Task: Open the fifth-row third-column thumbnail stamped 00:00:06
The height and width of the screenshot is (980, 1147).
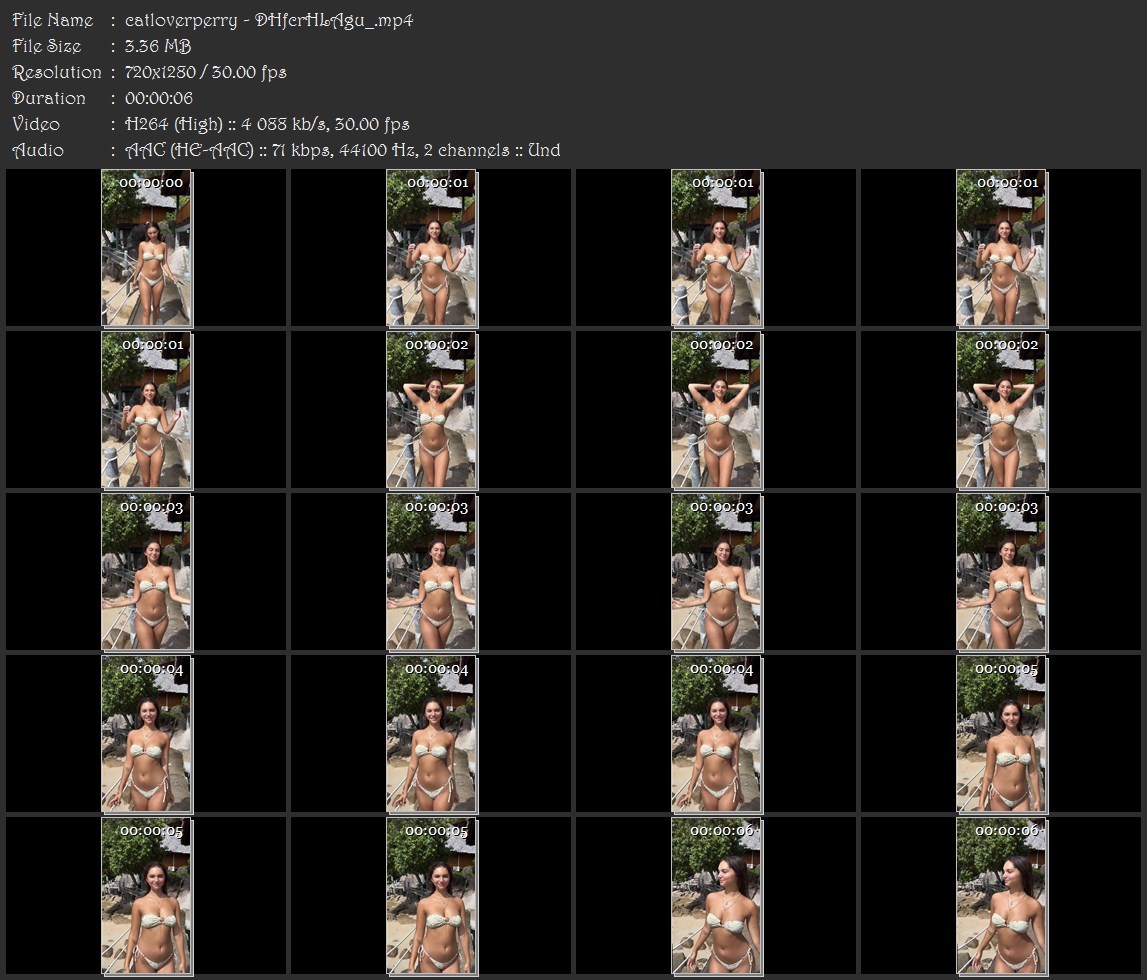Action: [x=717, y=897]
